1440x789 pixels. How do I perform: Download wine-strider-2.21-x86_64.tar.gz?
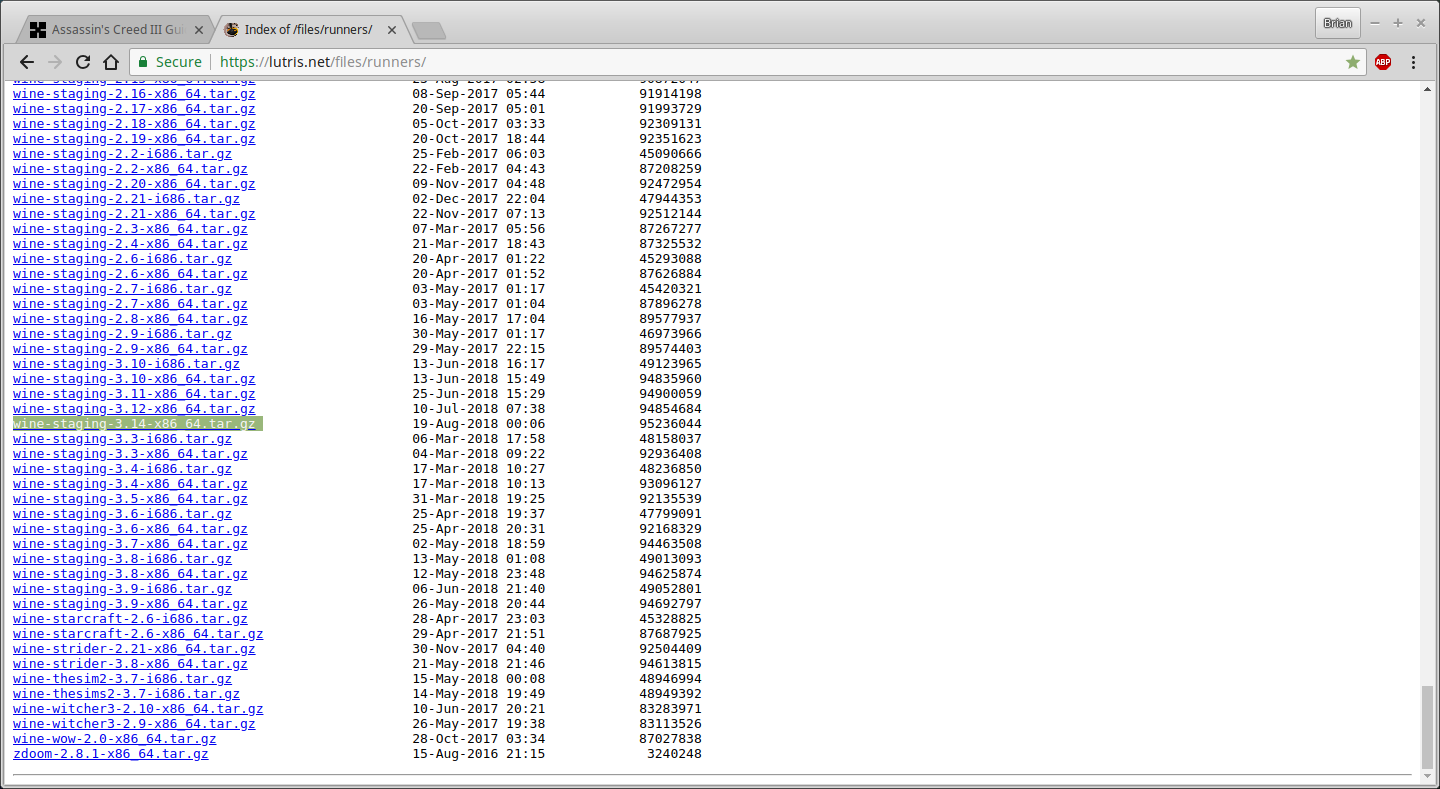pyautogui.click(x=134, y=649)
